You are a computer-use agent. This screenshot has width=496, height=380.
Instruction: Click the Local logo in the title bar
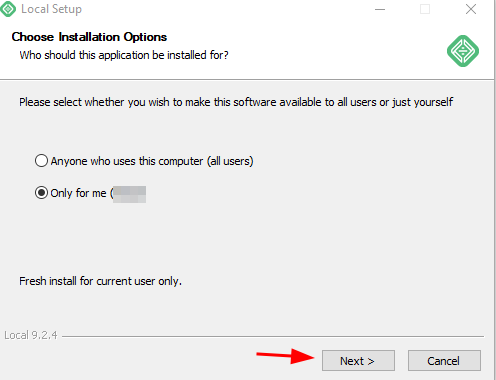[8, 9]
